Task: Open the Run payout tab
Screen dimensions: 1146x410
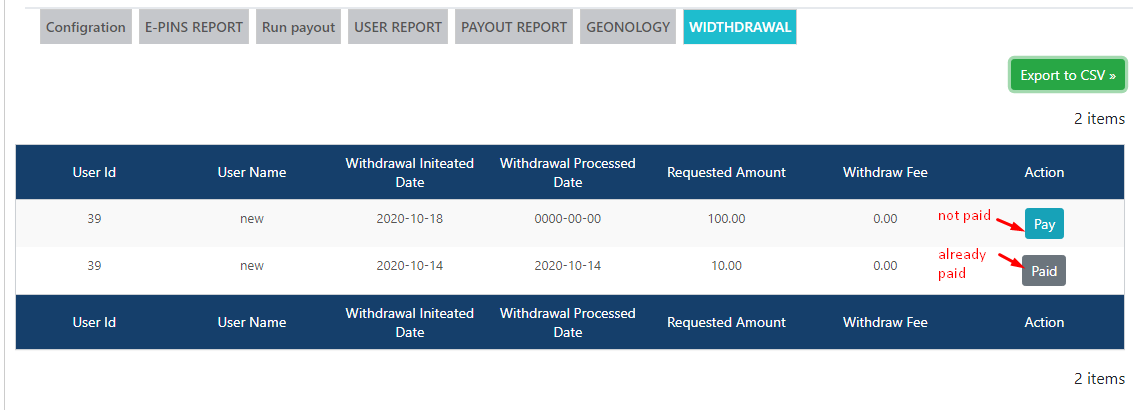Action: [x=299, y=27]
